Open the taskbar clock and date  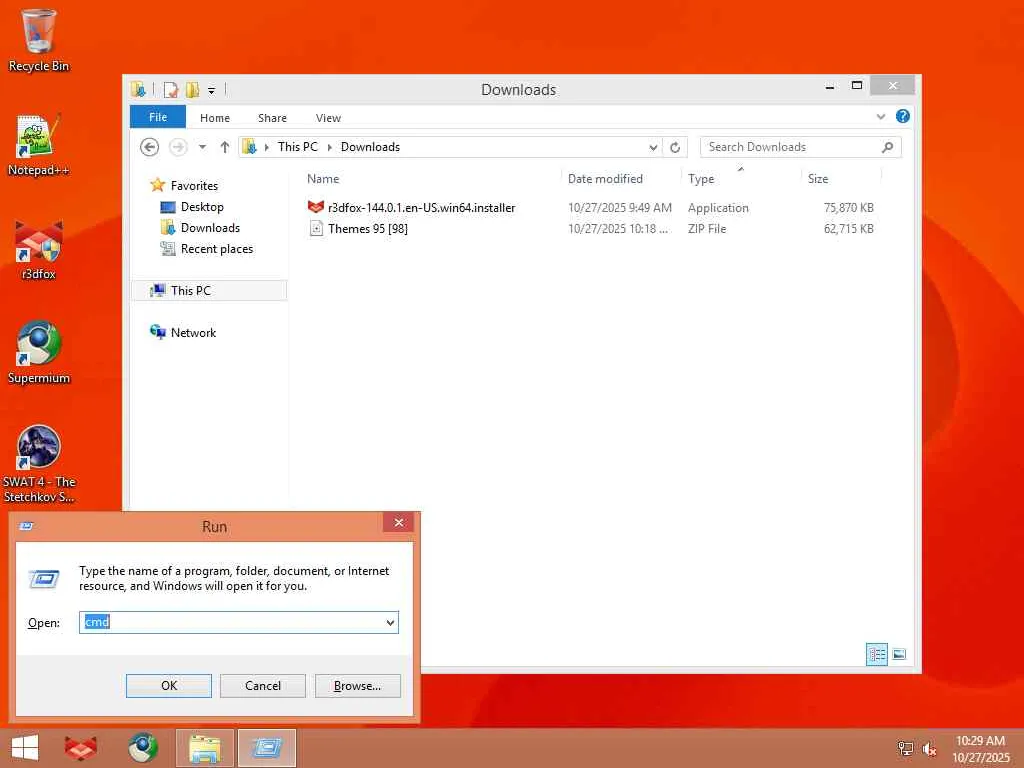pos(980,748)
